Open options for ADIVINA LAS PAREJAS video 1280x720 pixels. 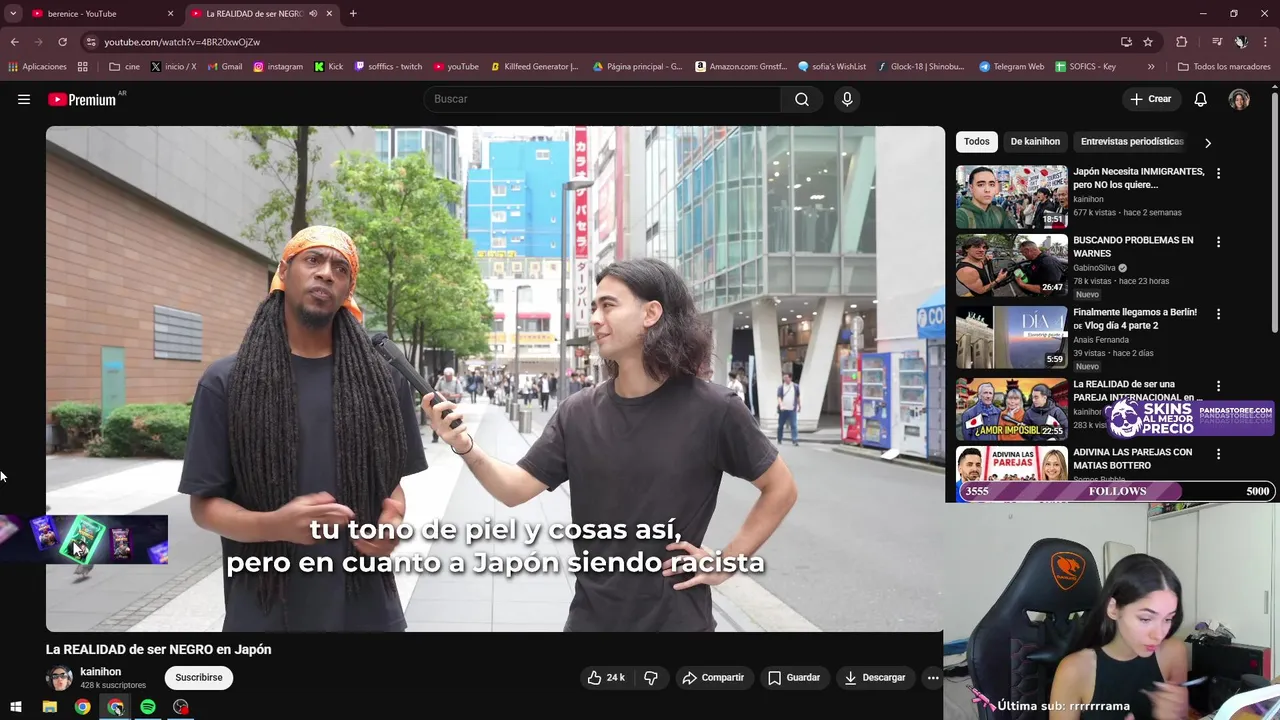click(x=1218, y=454)
